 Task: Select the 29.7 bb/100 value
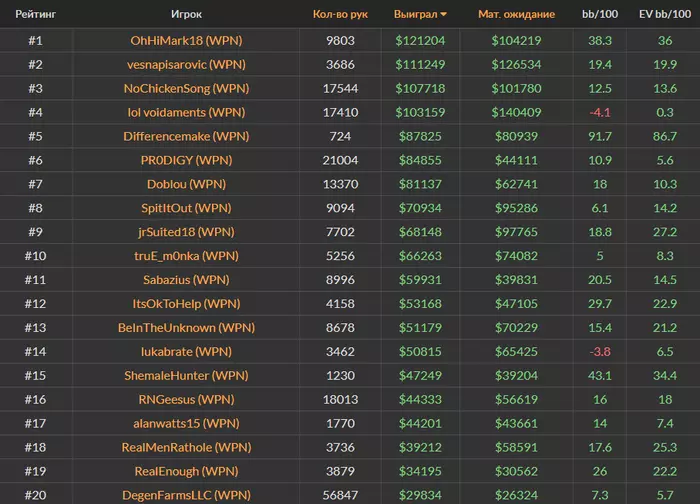[x=600, y=304]
